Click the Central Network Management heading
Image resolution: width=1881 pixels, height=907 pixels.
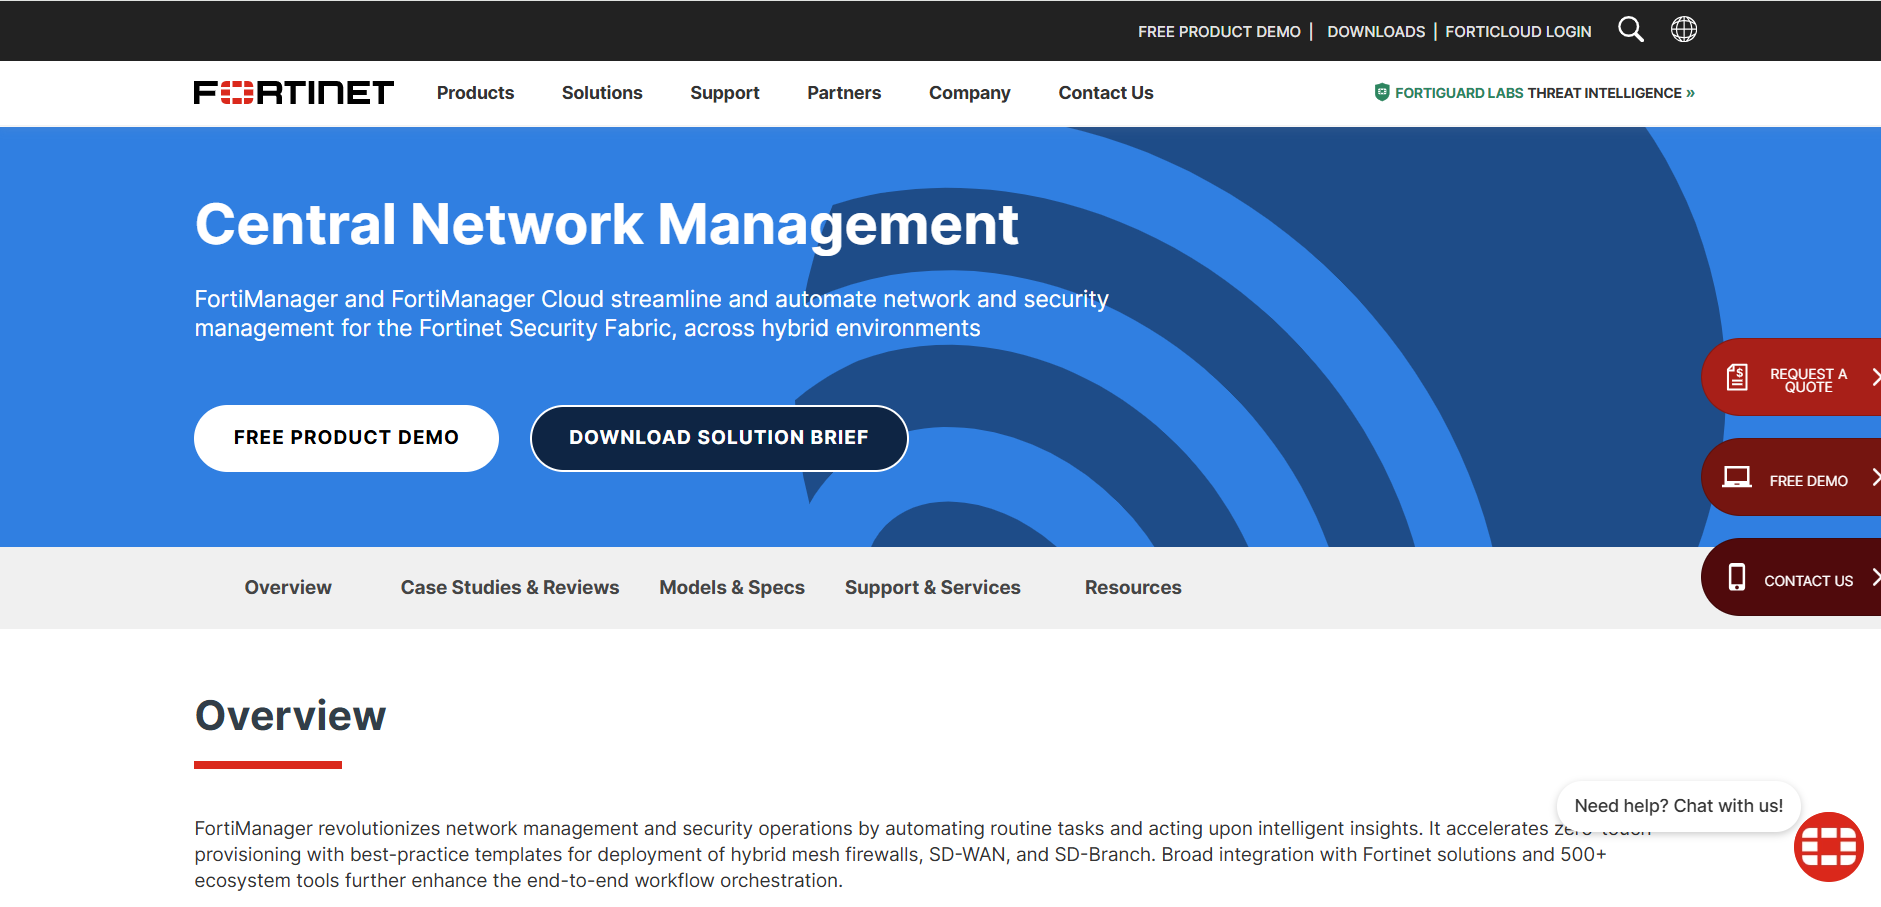[x=606, y=225]
